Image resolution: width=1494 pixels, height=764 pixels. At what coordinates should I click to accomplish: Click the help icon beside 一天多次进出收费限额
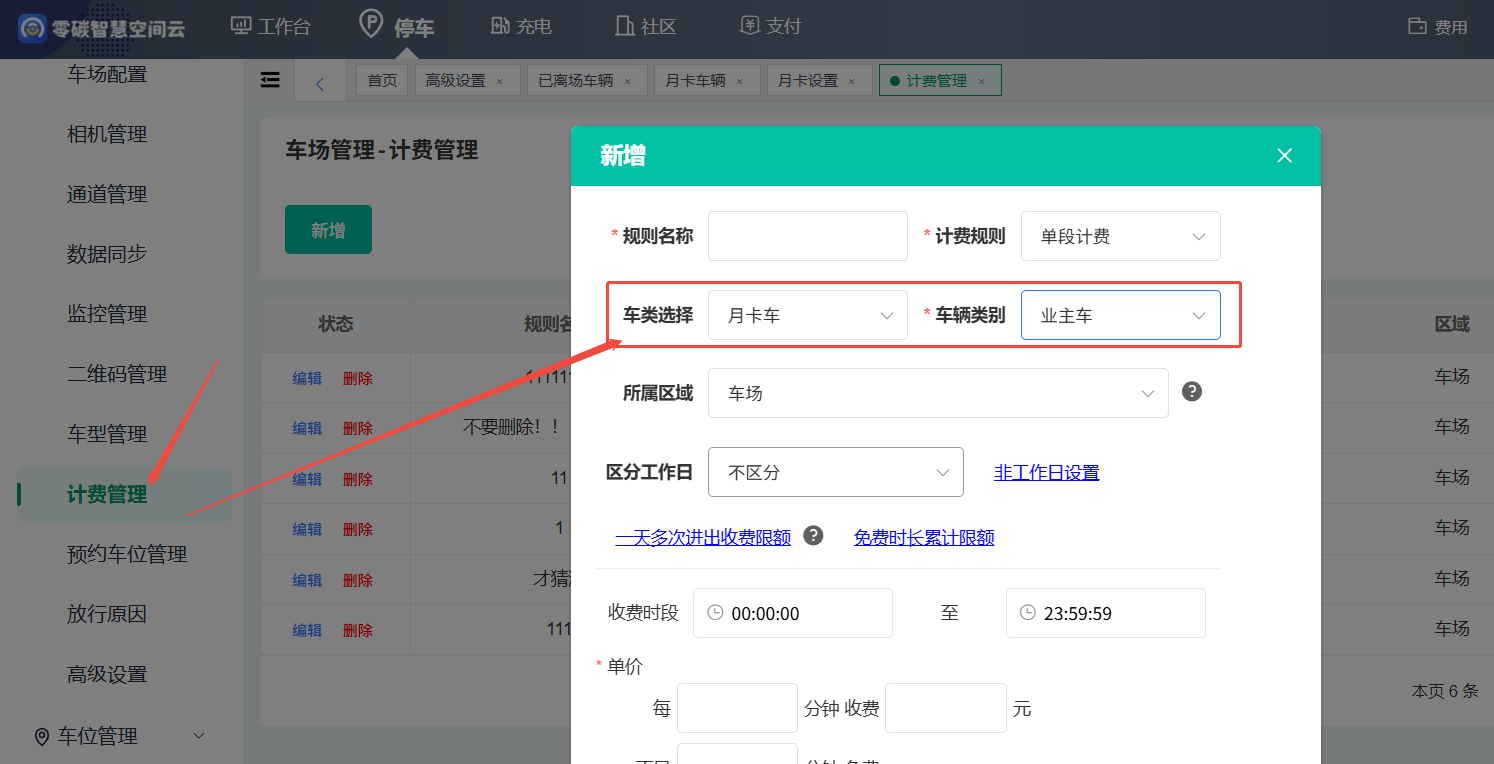click(814, 536)
